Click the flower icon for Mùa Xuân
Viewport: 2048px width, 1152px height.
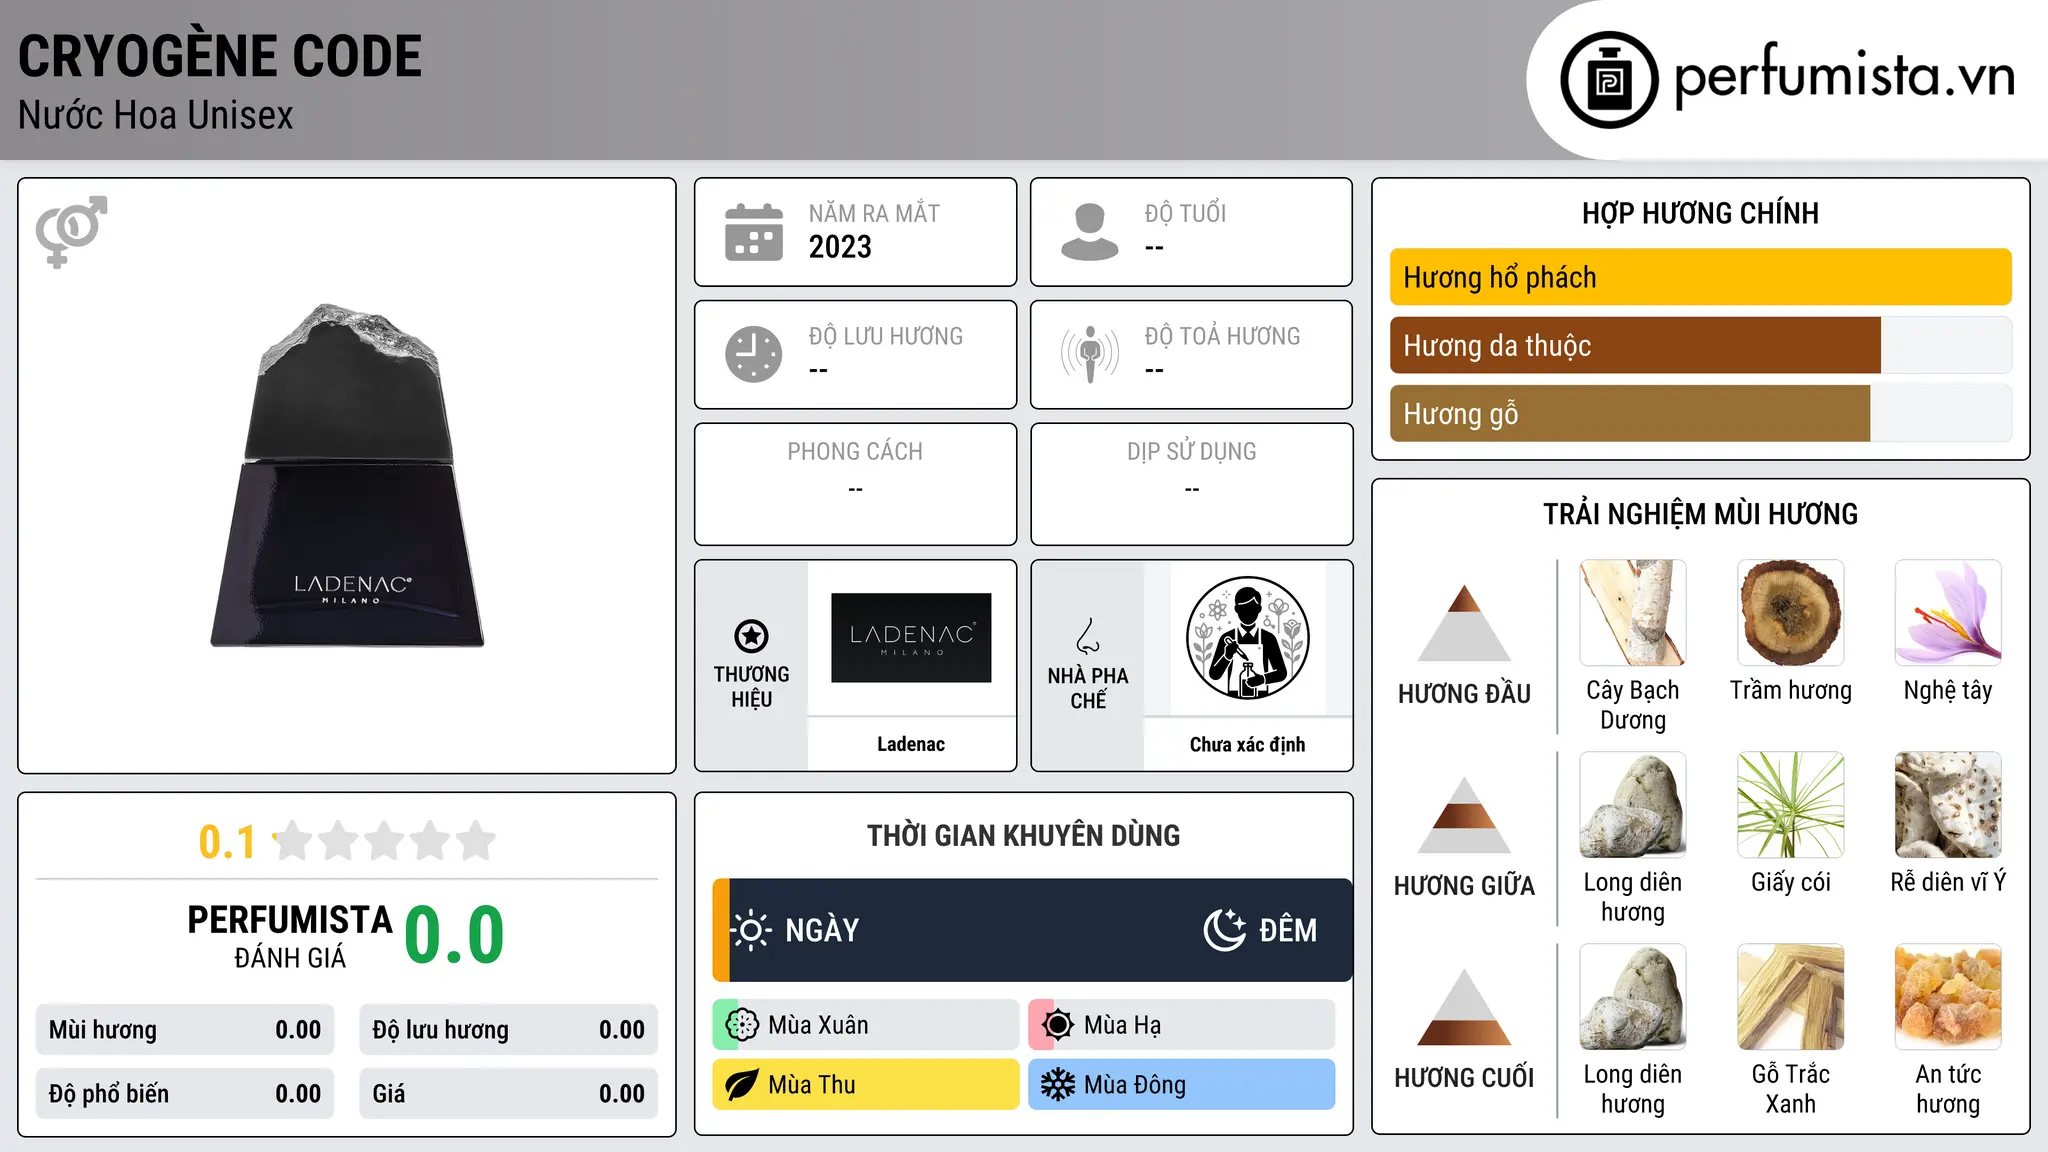(742, 1025)
